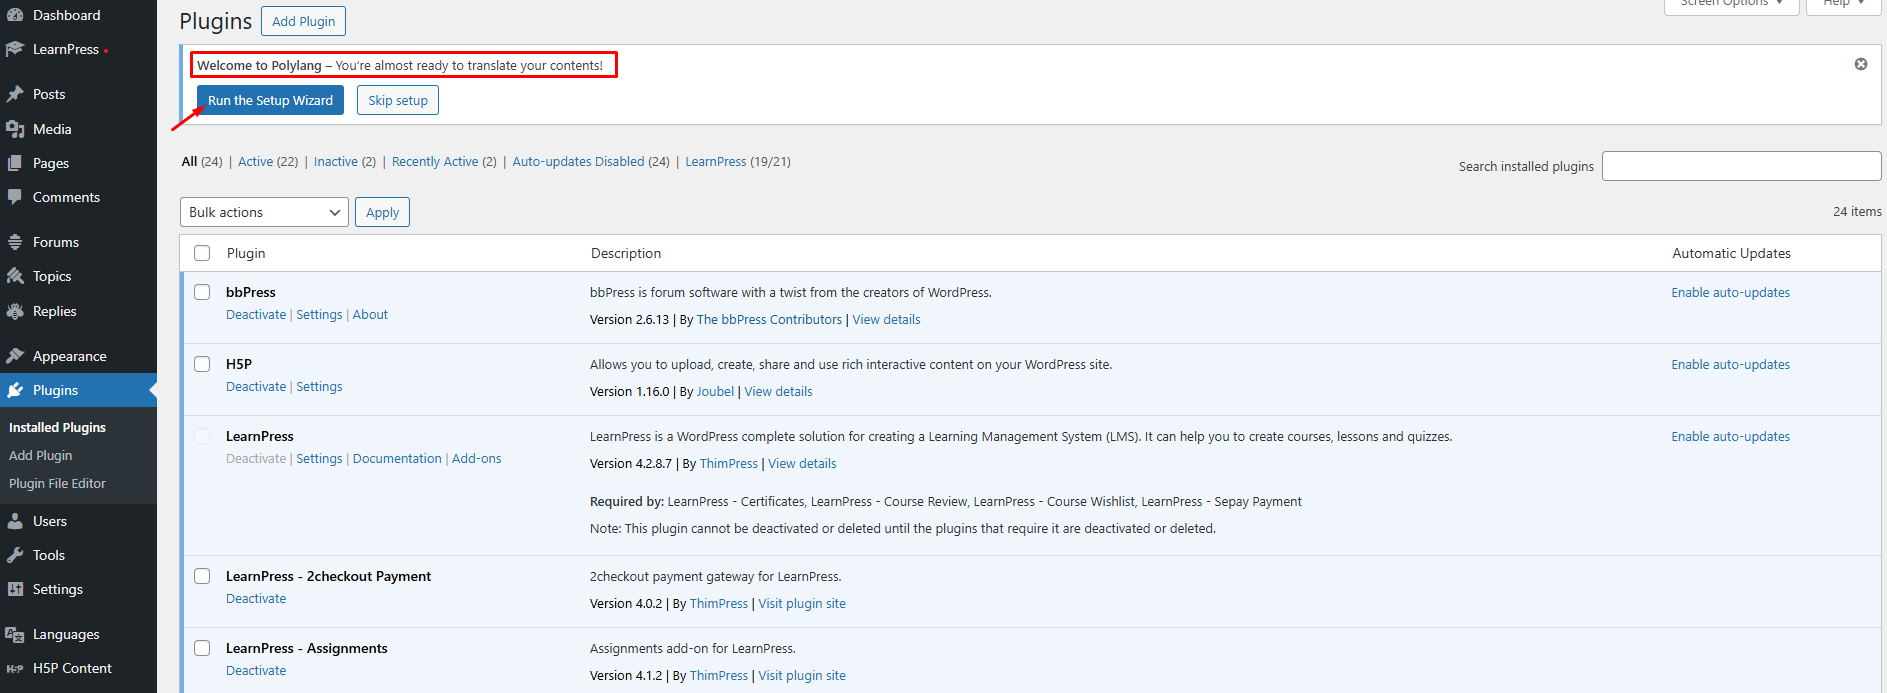Dismiss the Polylang welcome notice
The width and height of the screenshot is (1887, 693).
click(1860, 64)
